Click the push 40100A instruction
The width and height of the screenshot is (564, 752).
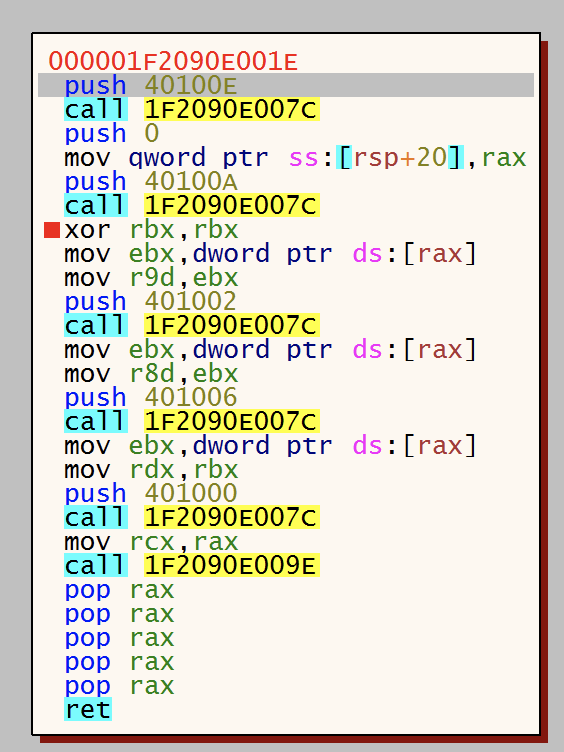[x=151, y=181]
